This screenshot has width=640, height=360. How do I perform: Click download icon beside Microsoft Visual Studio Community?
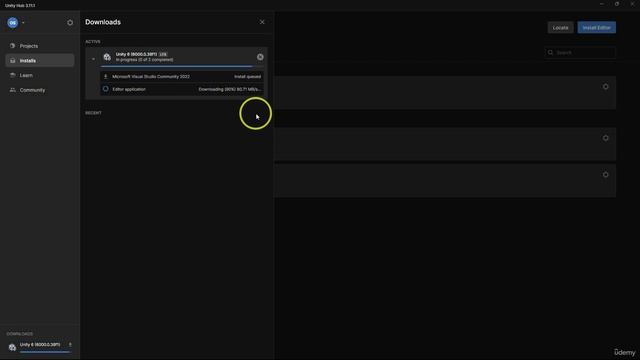[106, 76]
